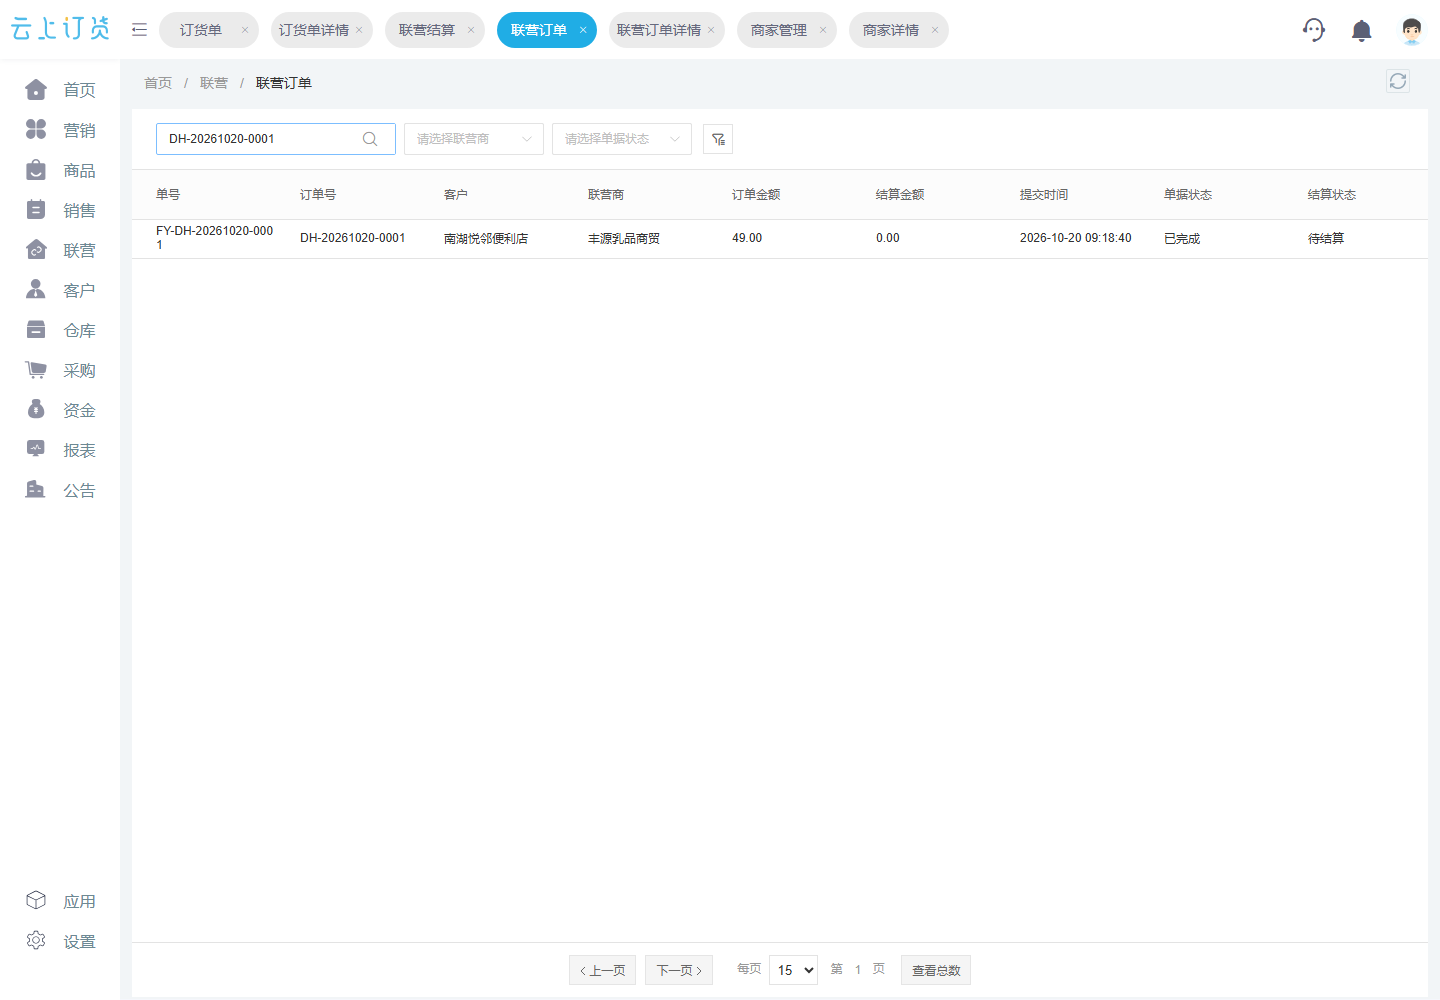This screenshot has height=1000, width=1440.
Task: Open 营销 in the sidebar
Action: (60, 130)
